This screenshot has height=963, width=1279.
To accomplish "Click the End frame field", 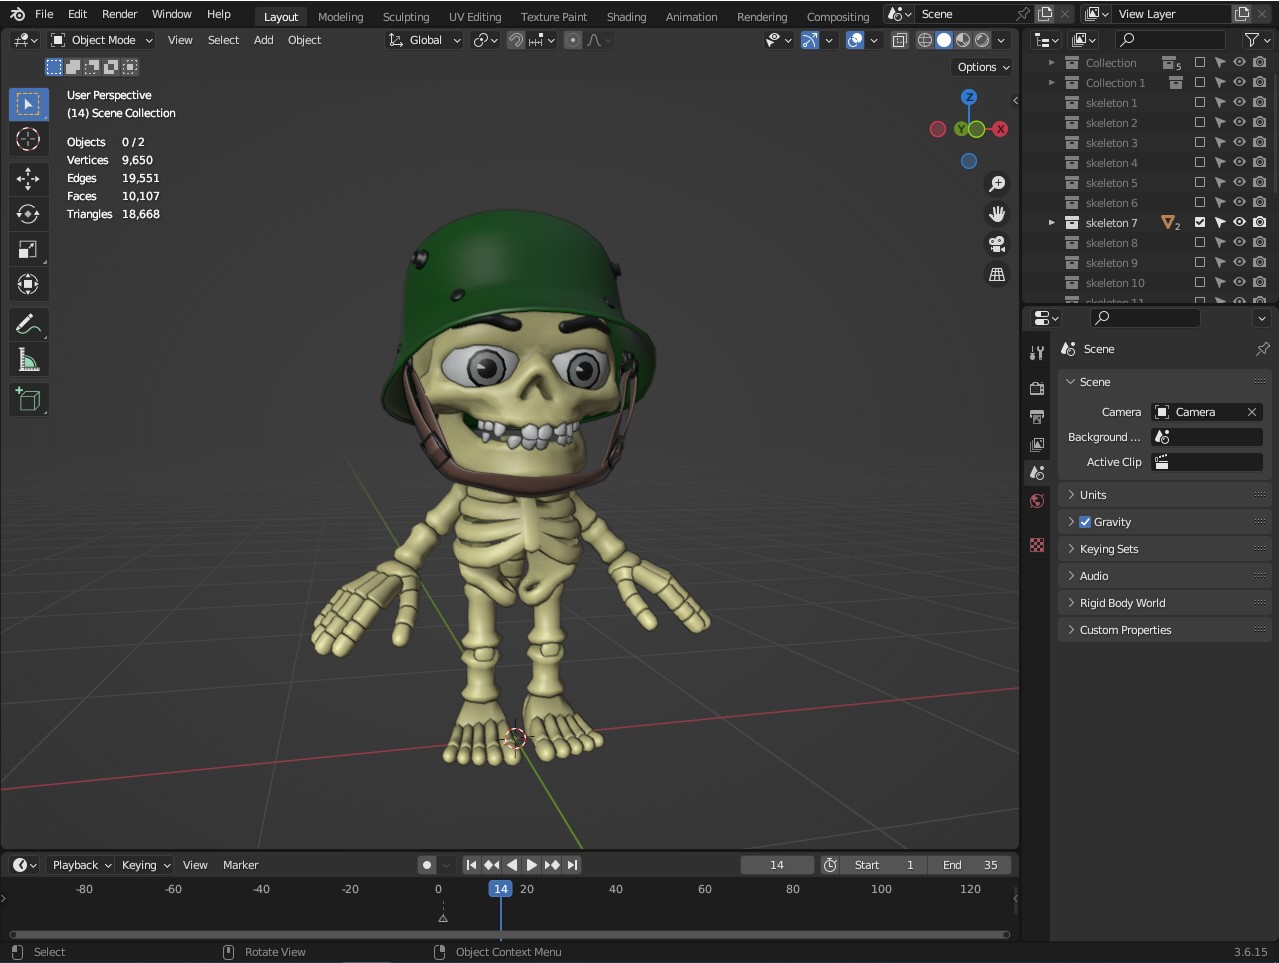I will click(969, 865).
